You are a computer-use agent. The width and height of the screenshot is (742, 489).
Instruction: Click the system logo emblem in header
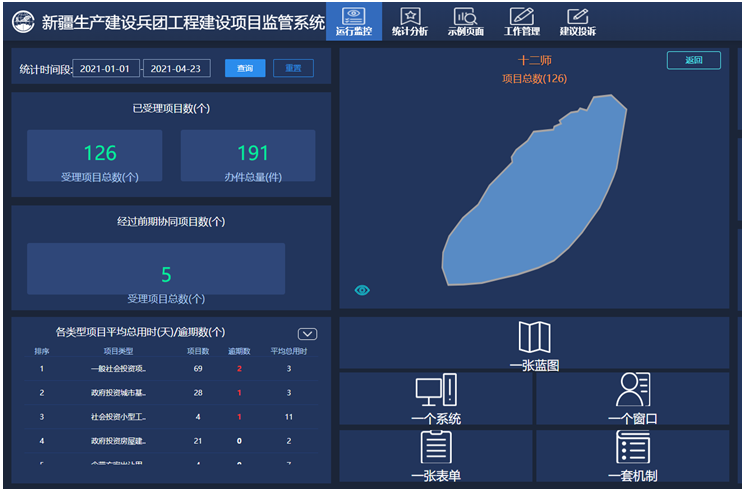[x=22, y=21]
